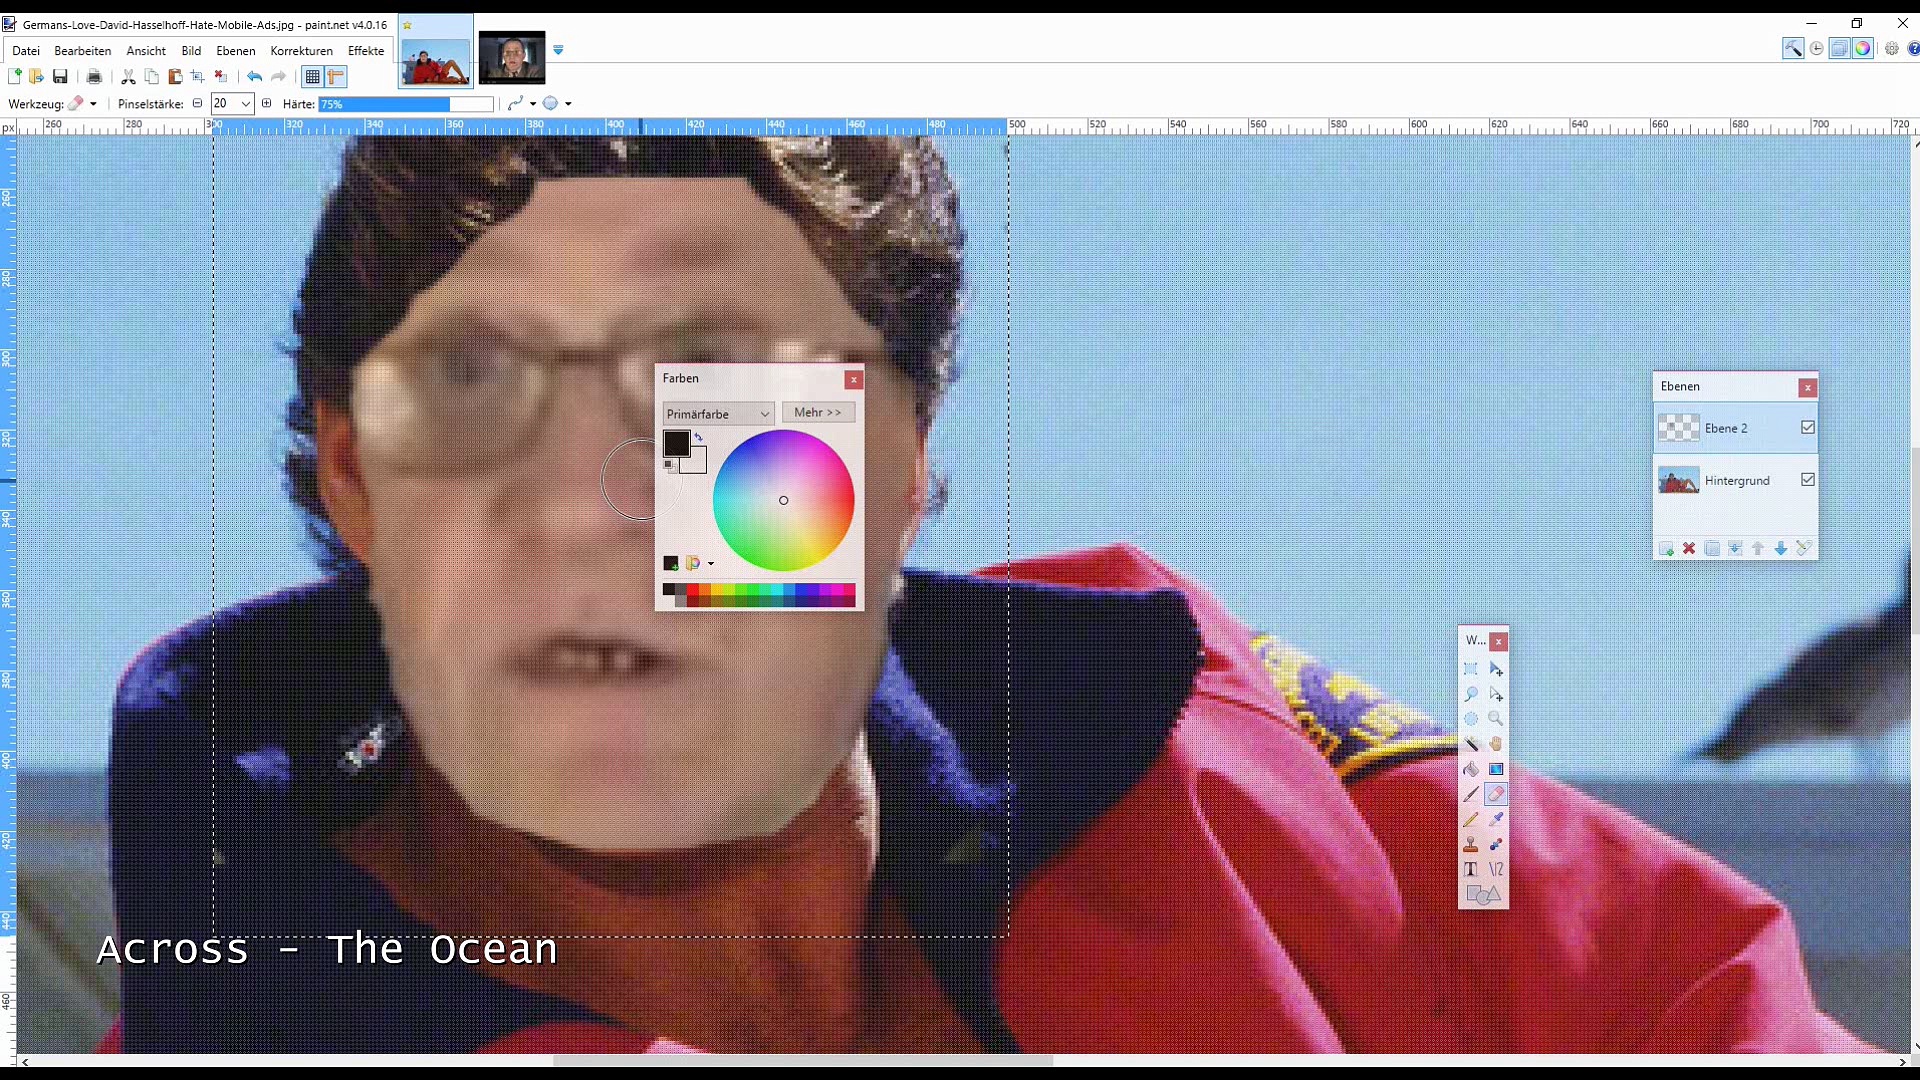Viewport: 1920px width, 1080px height.
Task: Click the Undo arrow icon
Action: click(254, 77)
